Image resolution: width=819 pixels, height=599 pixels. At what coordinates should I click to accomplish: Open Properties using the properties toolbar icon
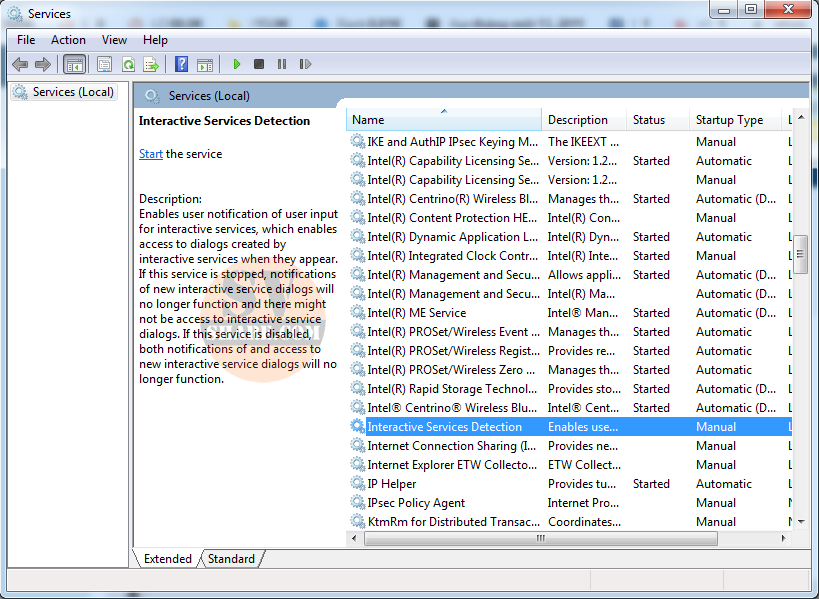pos(104,64)
